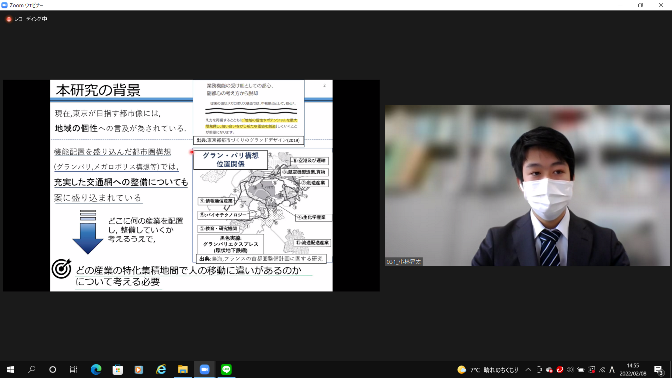Viewport: 672px width, 378px height.
Task: Select the active Zoom taskbar icon
Action: click(205, 369)
